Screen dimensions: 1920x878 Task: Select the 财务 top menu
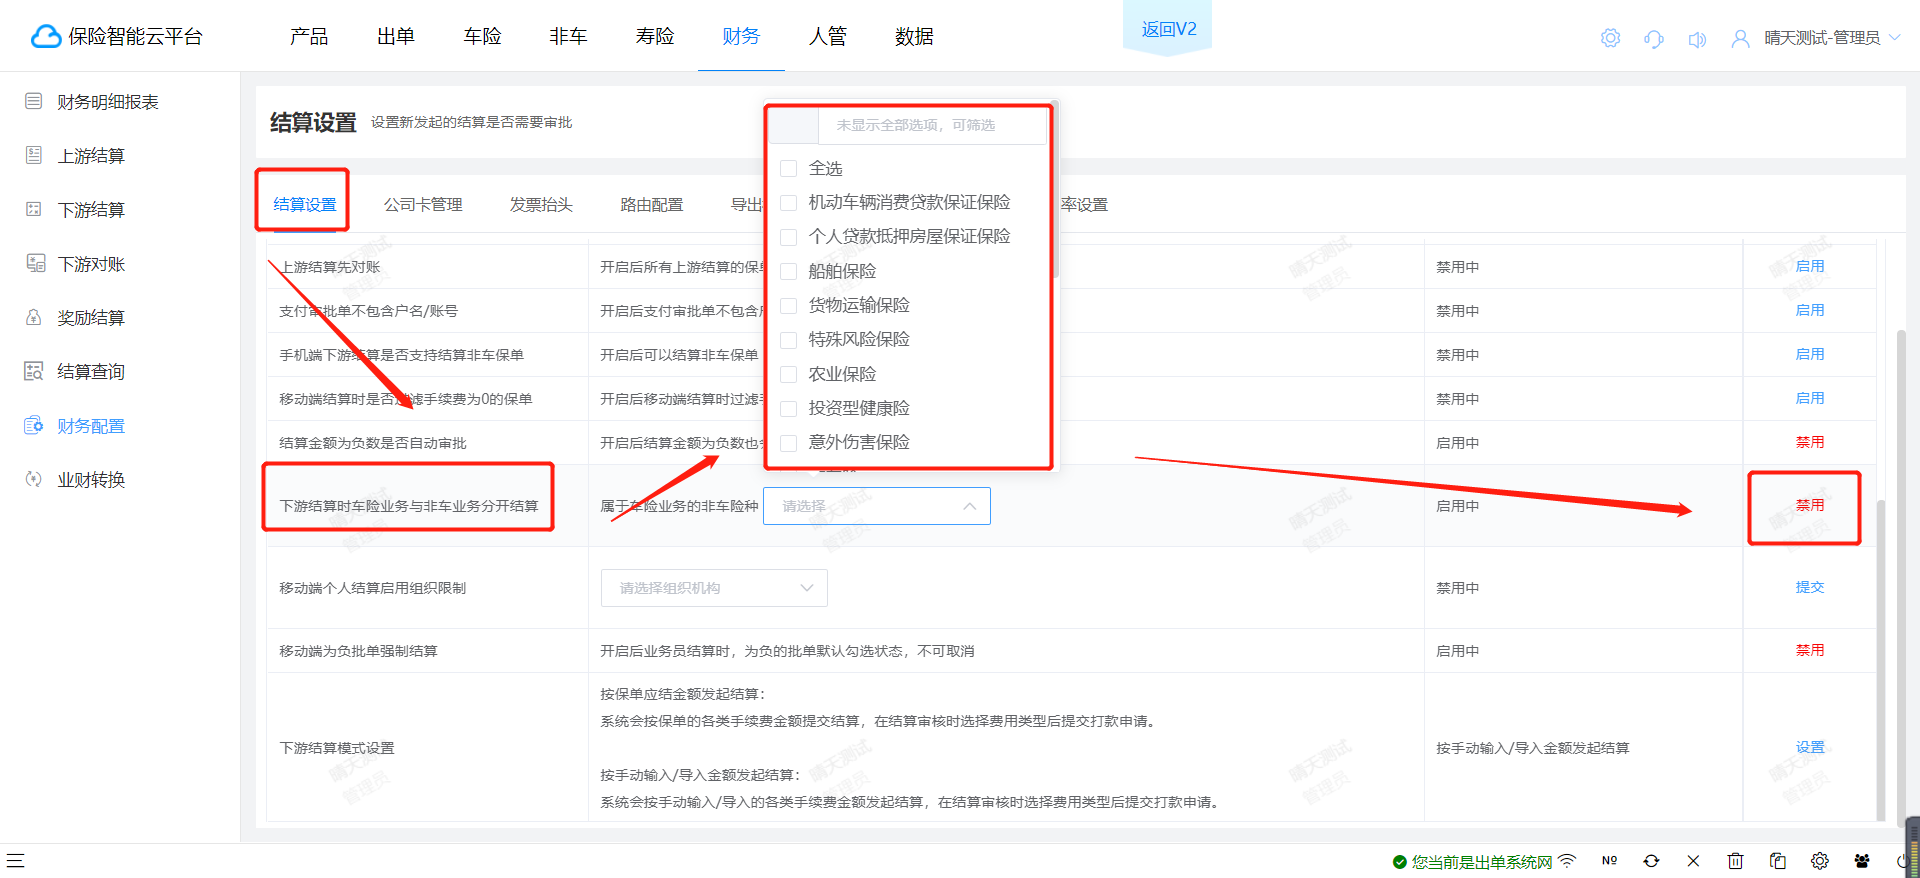tap(741, 36)
